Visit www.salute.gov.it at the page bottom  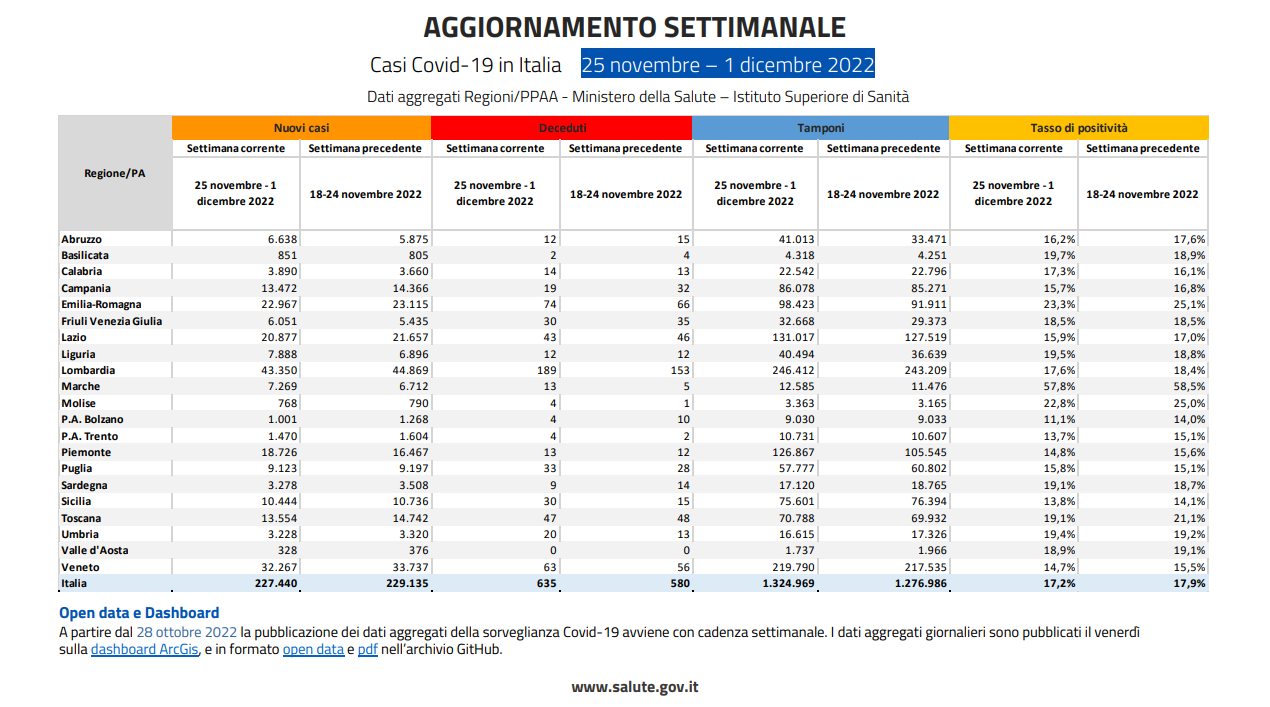tap(635, 687)
